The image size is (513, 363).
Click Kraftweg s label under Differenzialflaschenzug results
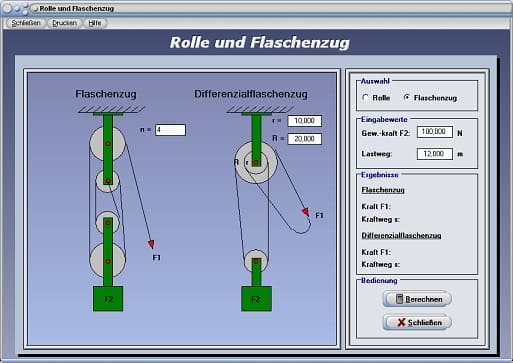tap(380, 265)
